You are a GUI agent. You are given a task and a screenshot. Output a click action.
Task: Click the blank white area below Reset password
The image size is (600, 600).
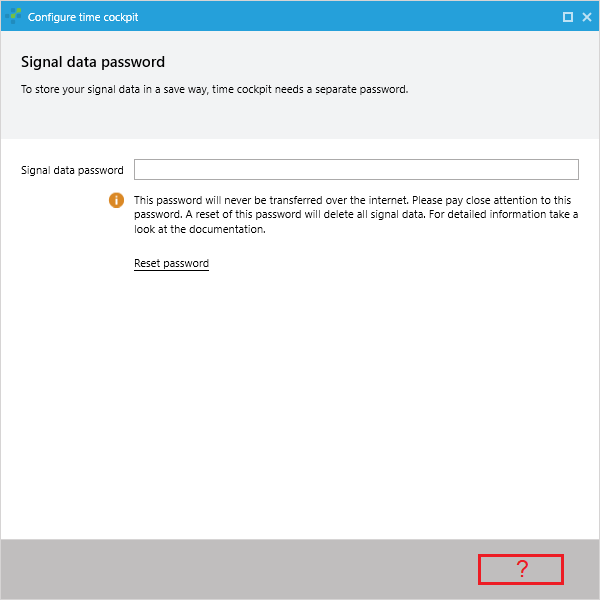300,402
